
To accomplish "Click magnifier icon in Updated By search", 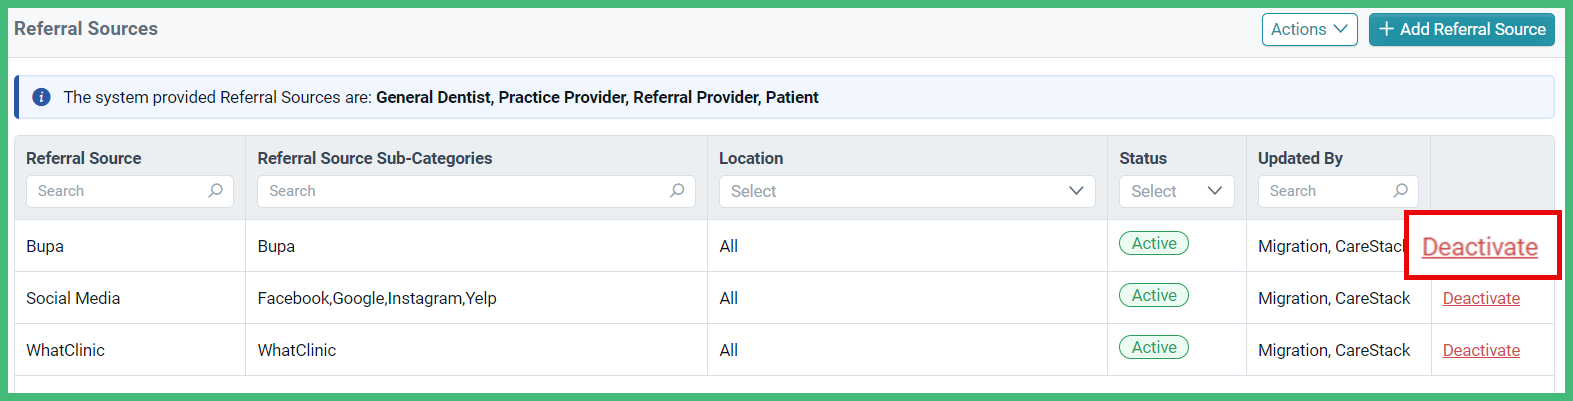I will 1400,191.
